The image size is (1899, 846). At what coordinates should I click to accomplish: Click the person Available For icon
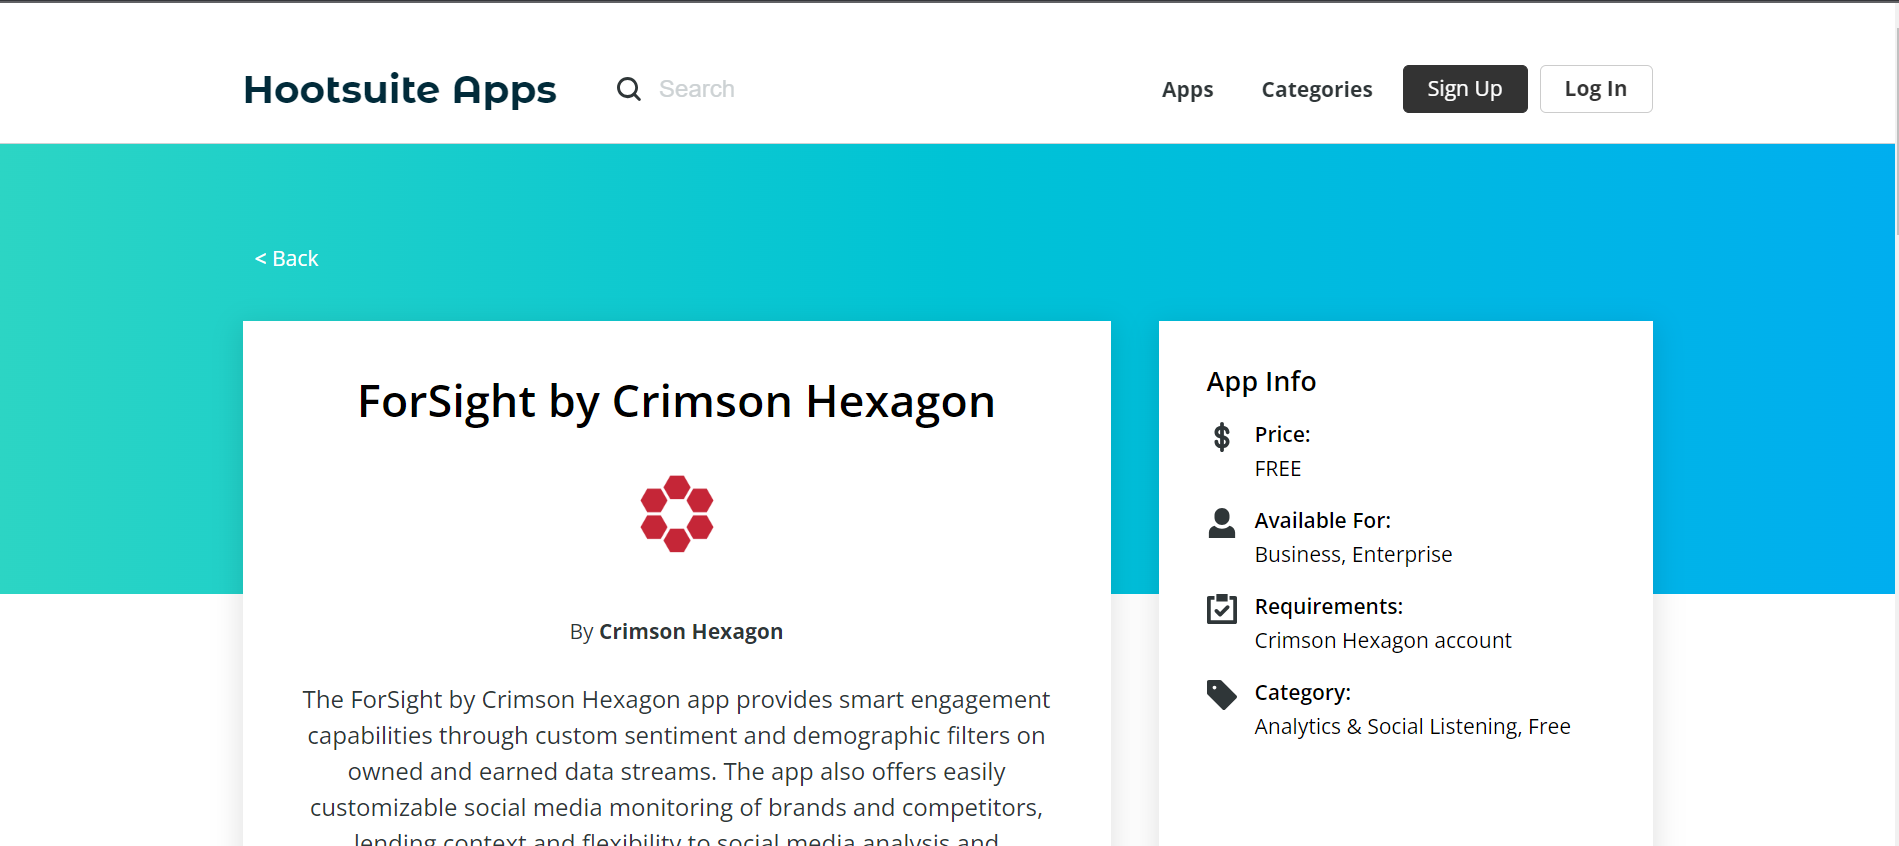[1221, 523]
